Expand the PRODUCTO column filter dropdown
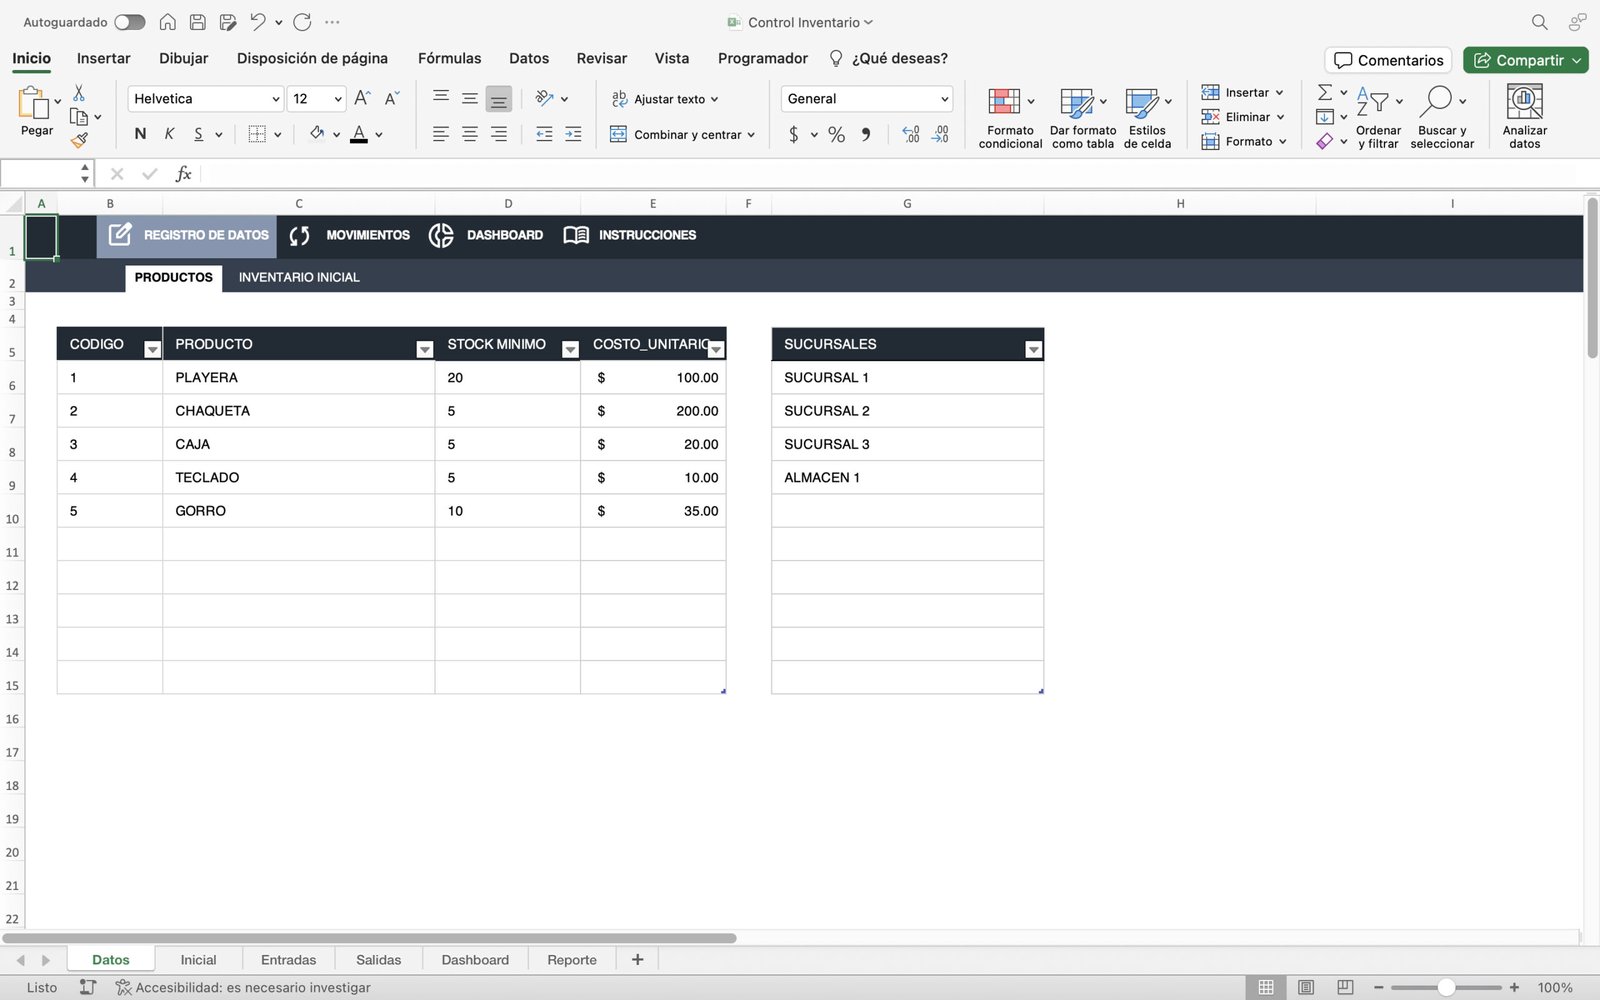This screenshot has width=1600, height=1000. (424, 349)
